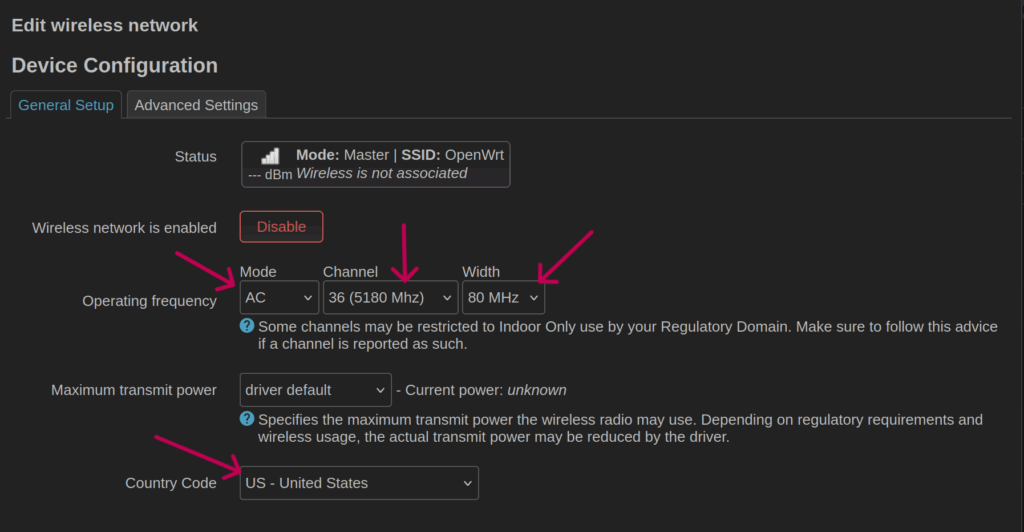This screenshot has height=532, width=1024.
Task: Click the Maximum transmit power label
Action: [x=134, y=390]
